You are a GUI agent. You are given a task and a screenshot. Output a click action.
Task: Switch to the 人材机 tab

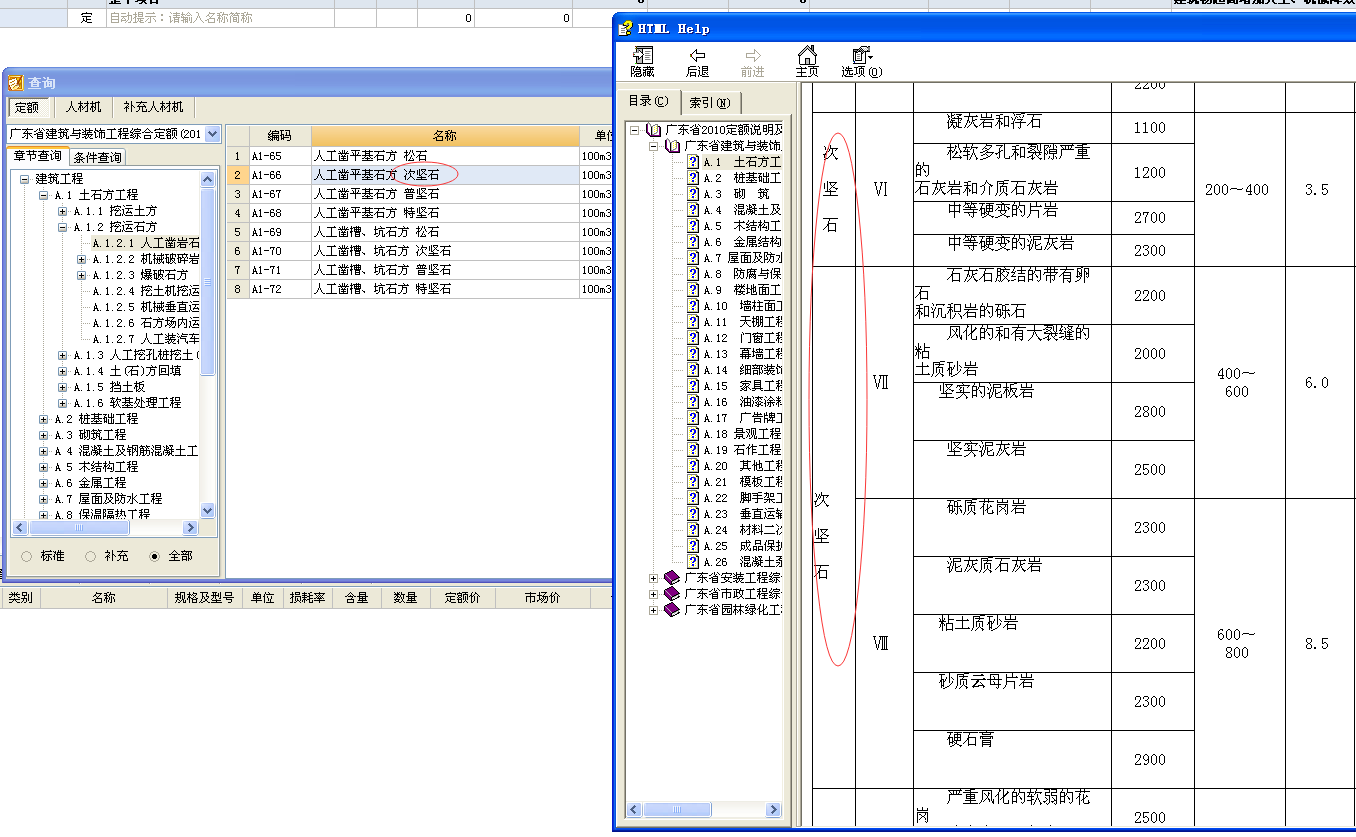point(84,108)
